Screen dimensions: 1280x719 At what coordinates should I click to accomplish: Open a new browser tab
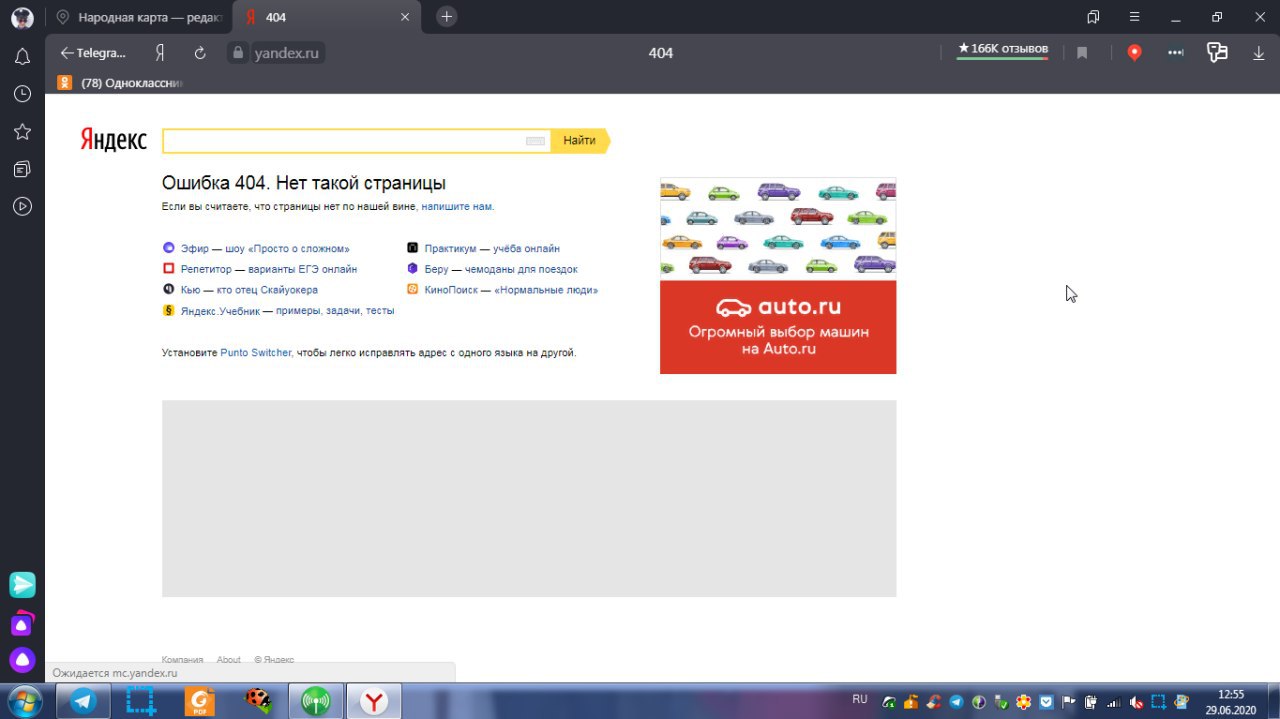pos(447,17)
